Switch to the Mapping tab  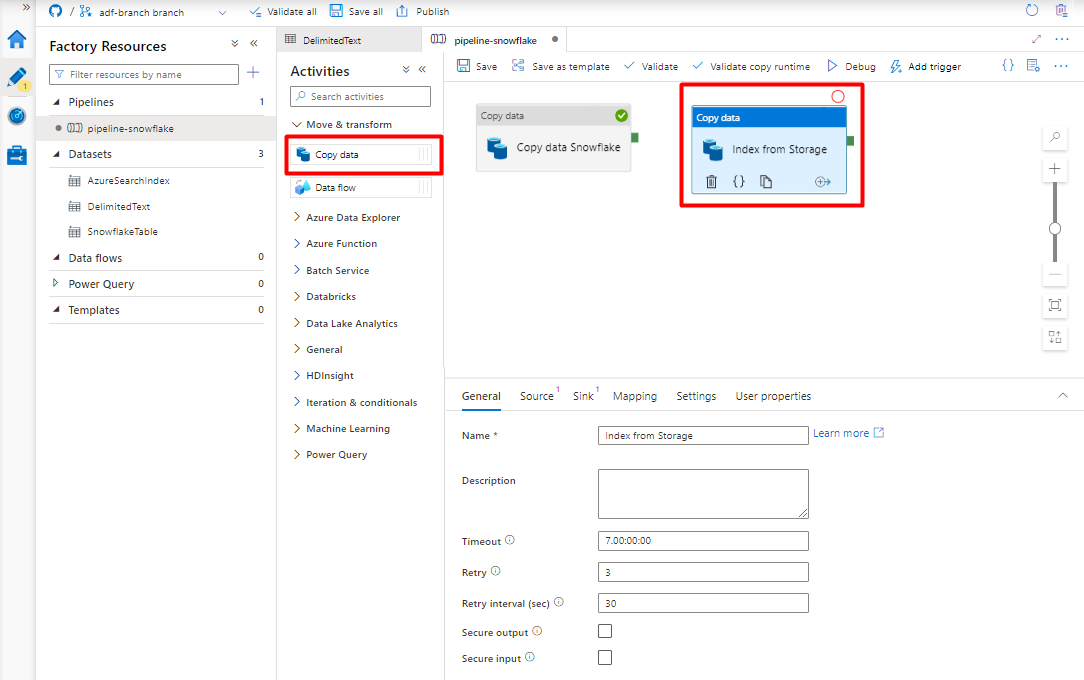(635, 396)
